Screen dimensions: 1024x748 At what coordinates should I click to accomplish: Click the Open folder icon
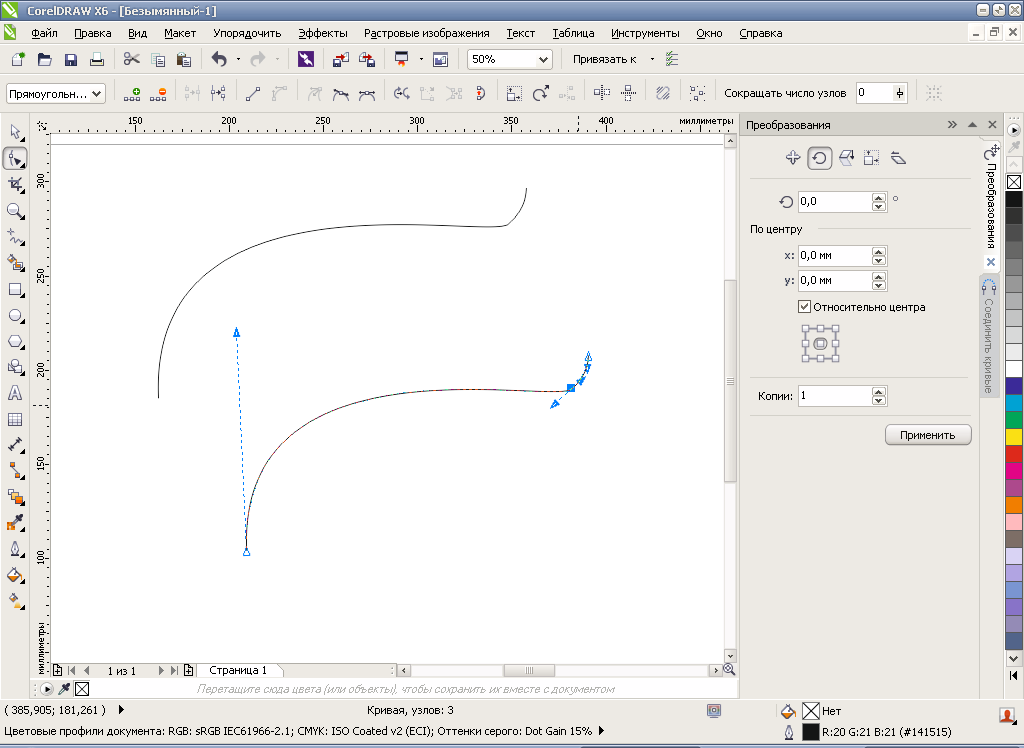coord(44,59)
